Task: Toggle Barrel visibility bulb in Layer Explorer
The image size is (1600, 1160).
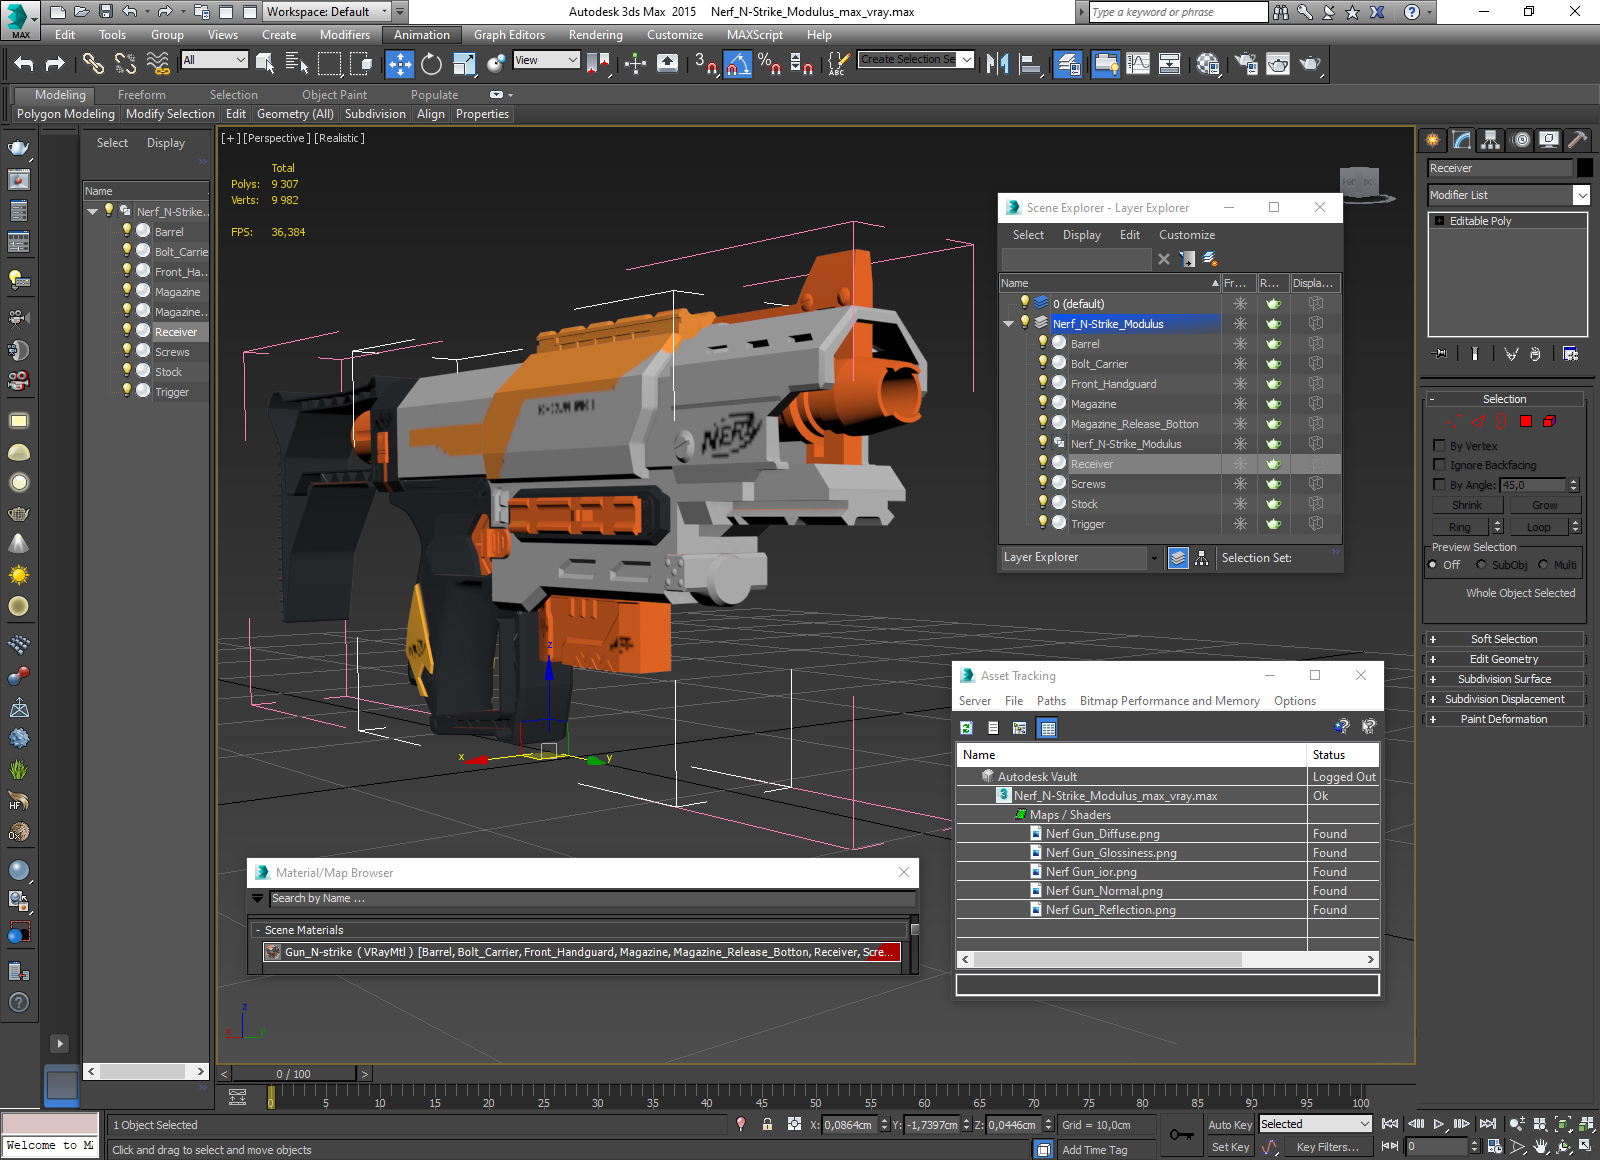Action: coord(1042,343)
